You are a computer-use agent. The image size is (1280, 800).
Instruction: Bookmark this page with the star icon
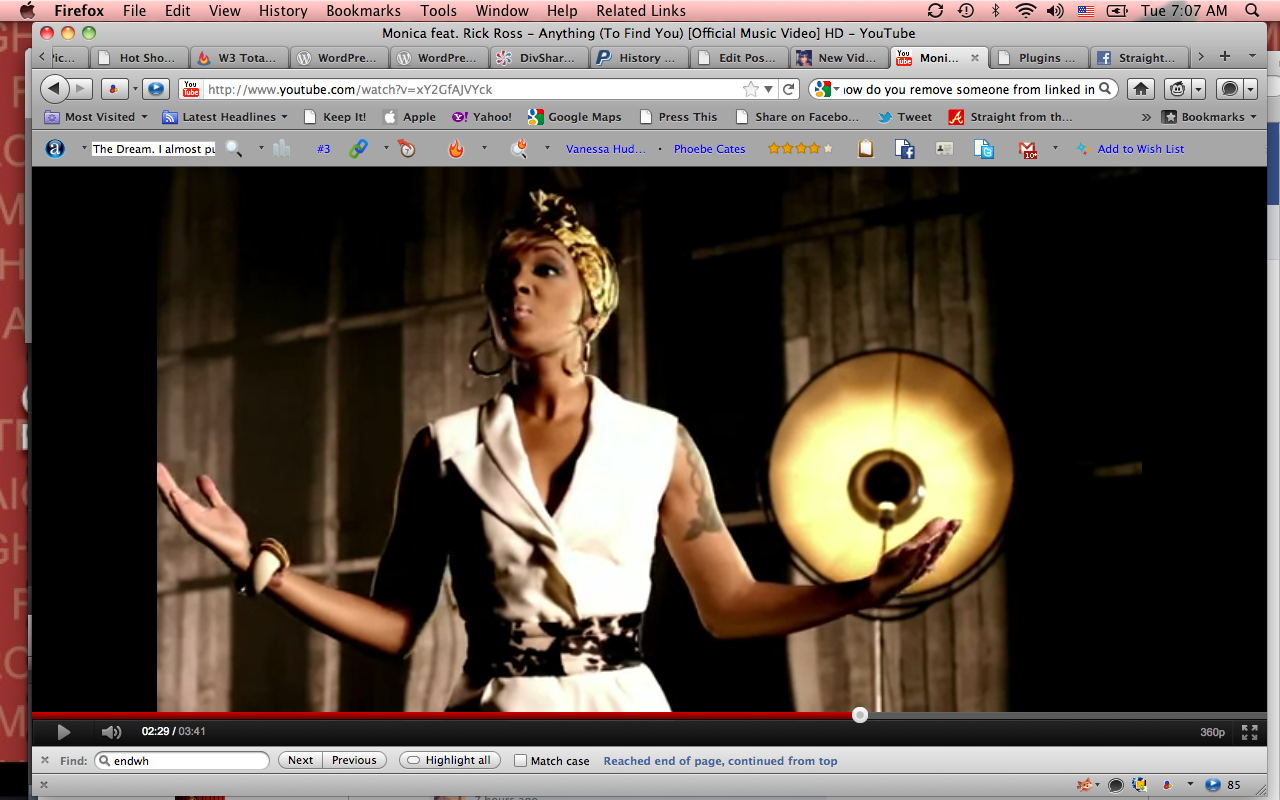pos(751,89)
